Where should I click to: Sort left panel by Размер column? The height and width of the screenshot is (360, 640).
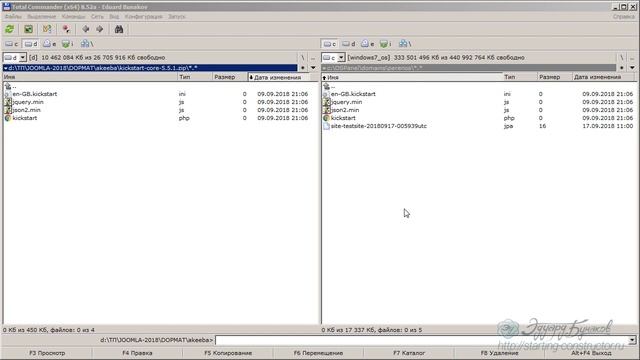[230, 77]
